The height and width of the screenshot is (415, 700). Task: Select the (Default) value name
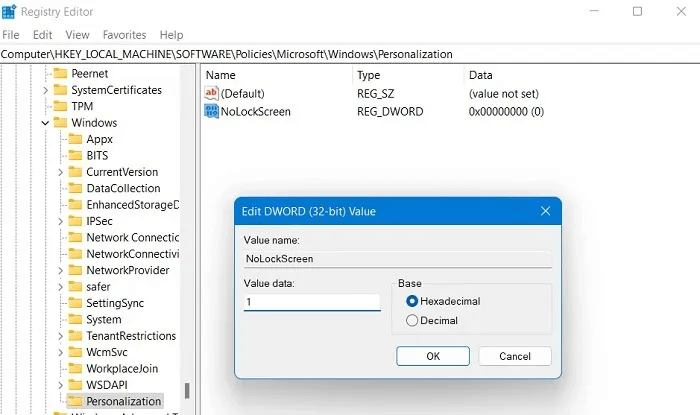pos(242,94)
